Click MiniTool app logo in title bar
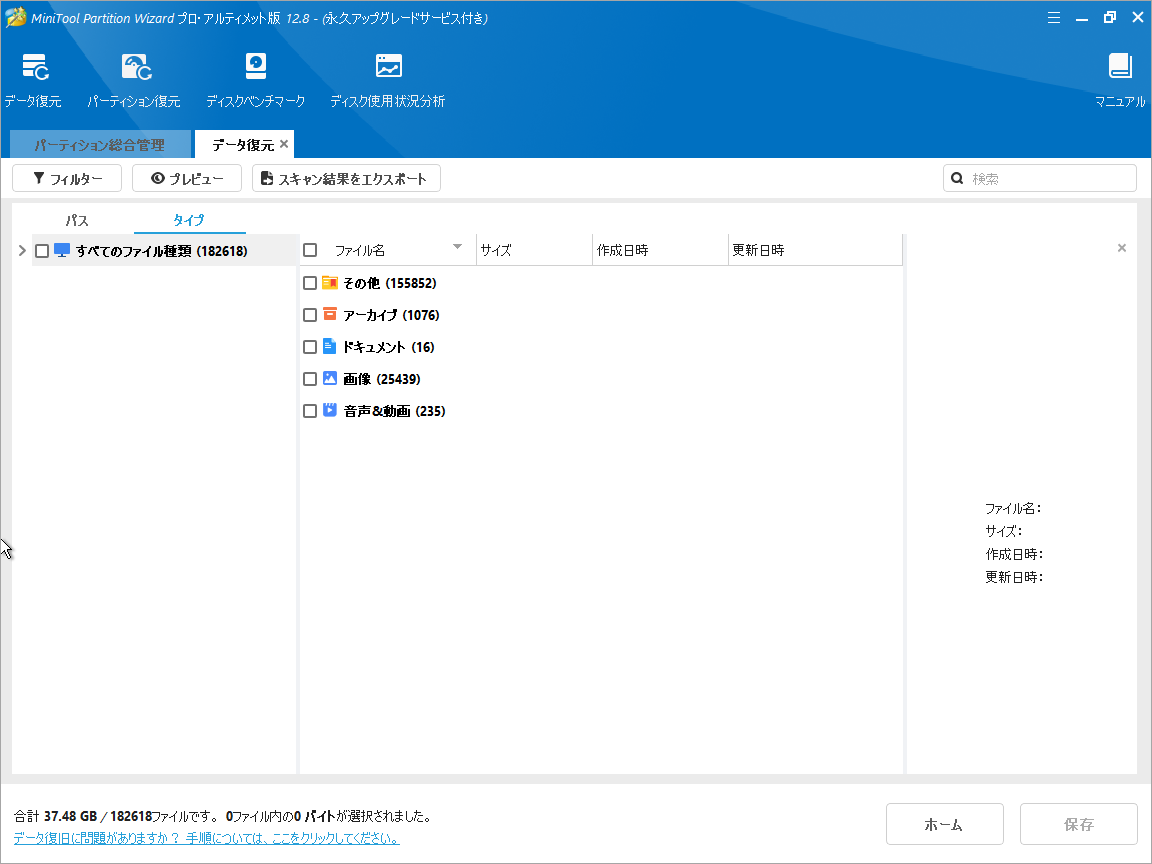The width and height of the screenshot is (1152, 864). [16, 18]
